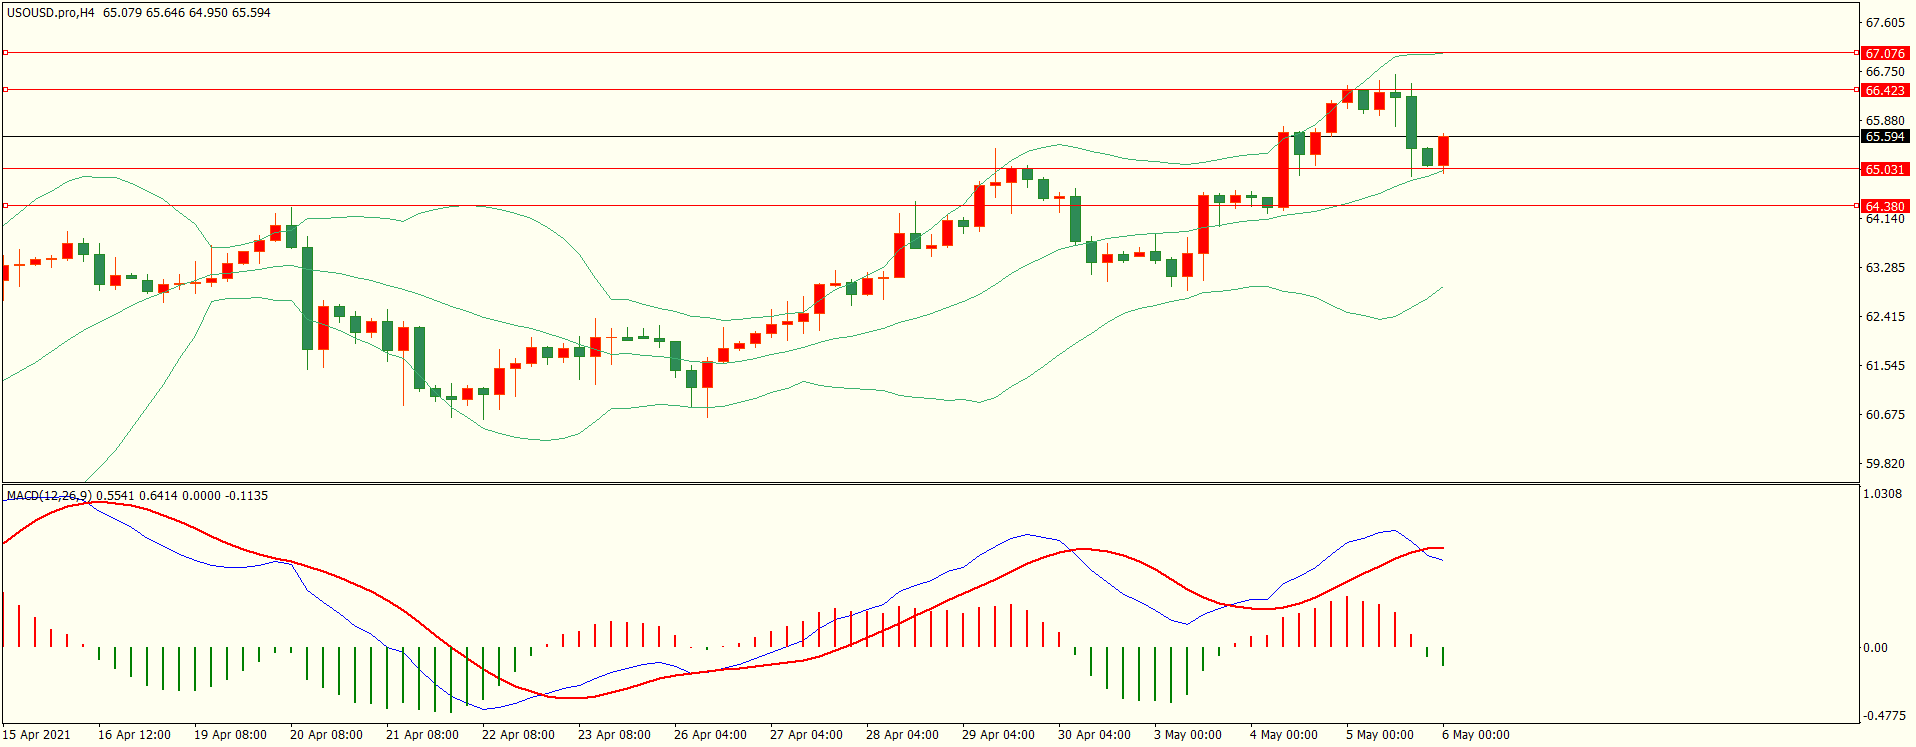Click the latest red candlestick on the chart
1916x747 pixels.
point(1443,151)
